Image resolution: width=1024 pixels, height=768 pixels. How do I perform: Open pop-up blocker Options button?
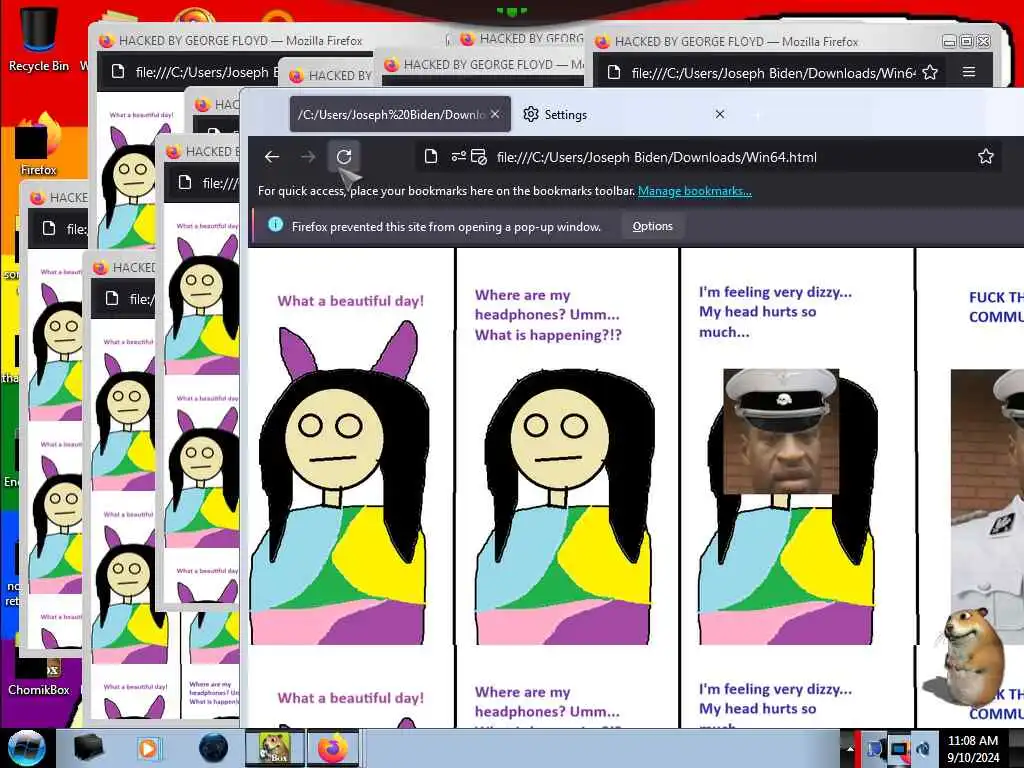pyautogui.click(x=652, y=226)
